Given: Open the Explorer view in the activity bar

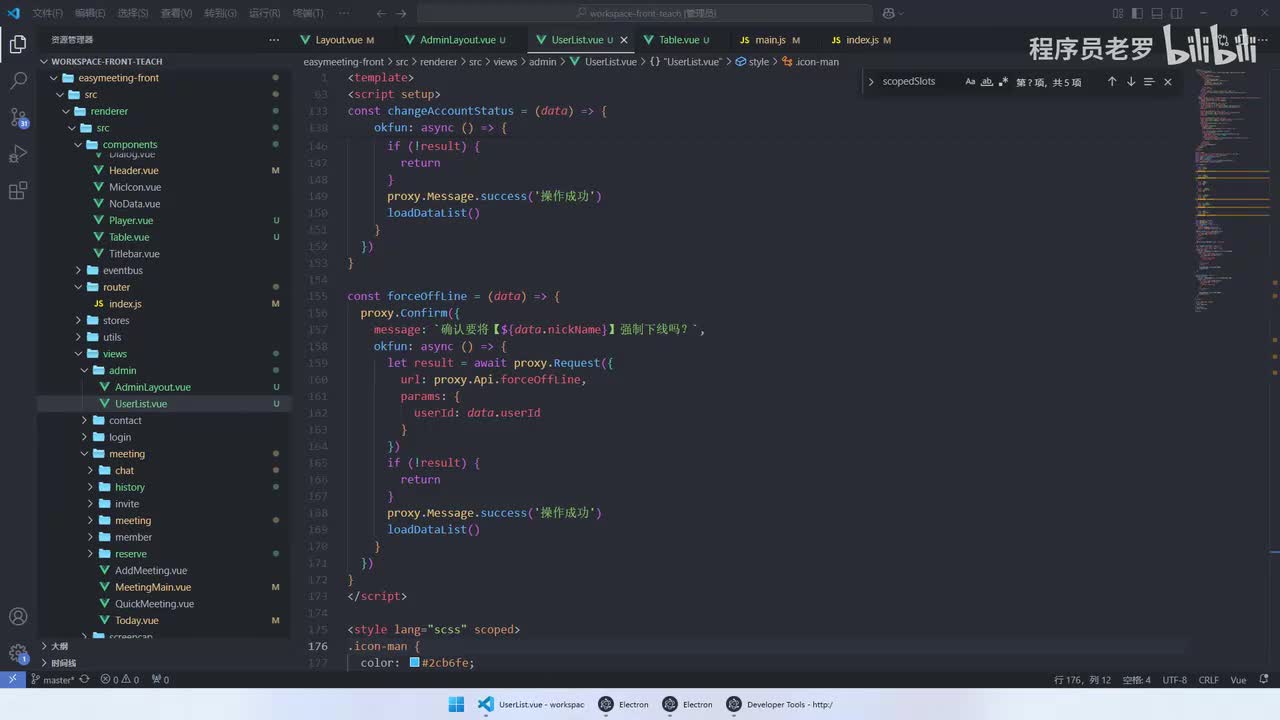Looking at the screenshot, I should 18,45.
